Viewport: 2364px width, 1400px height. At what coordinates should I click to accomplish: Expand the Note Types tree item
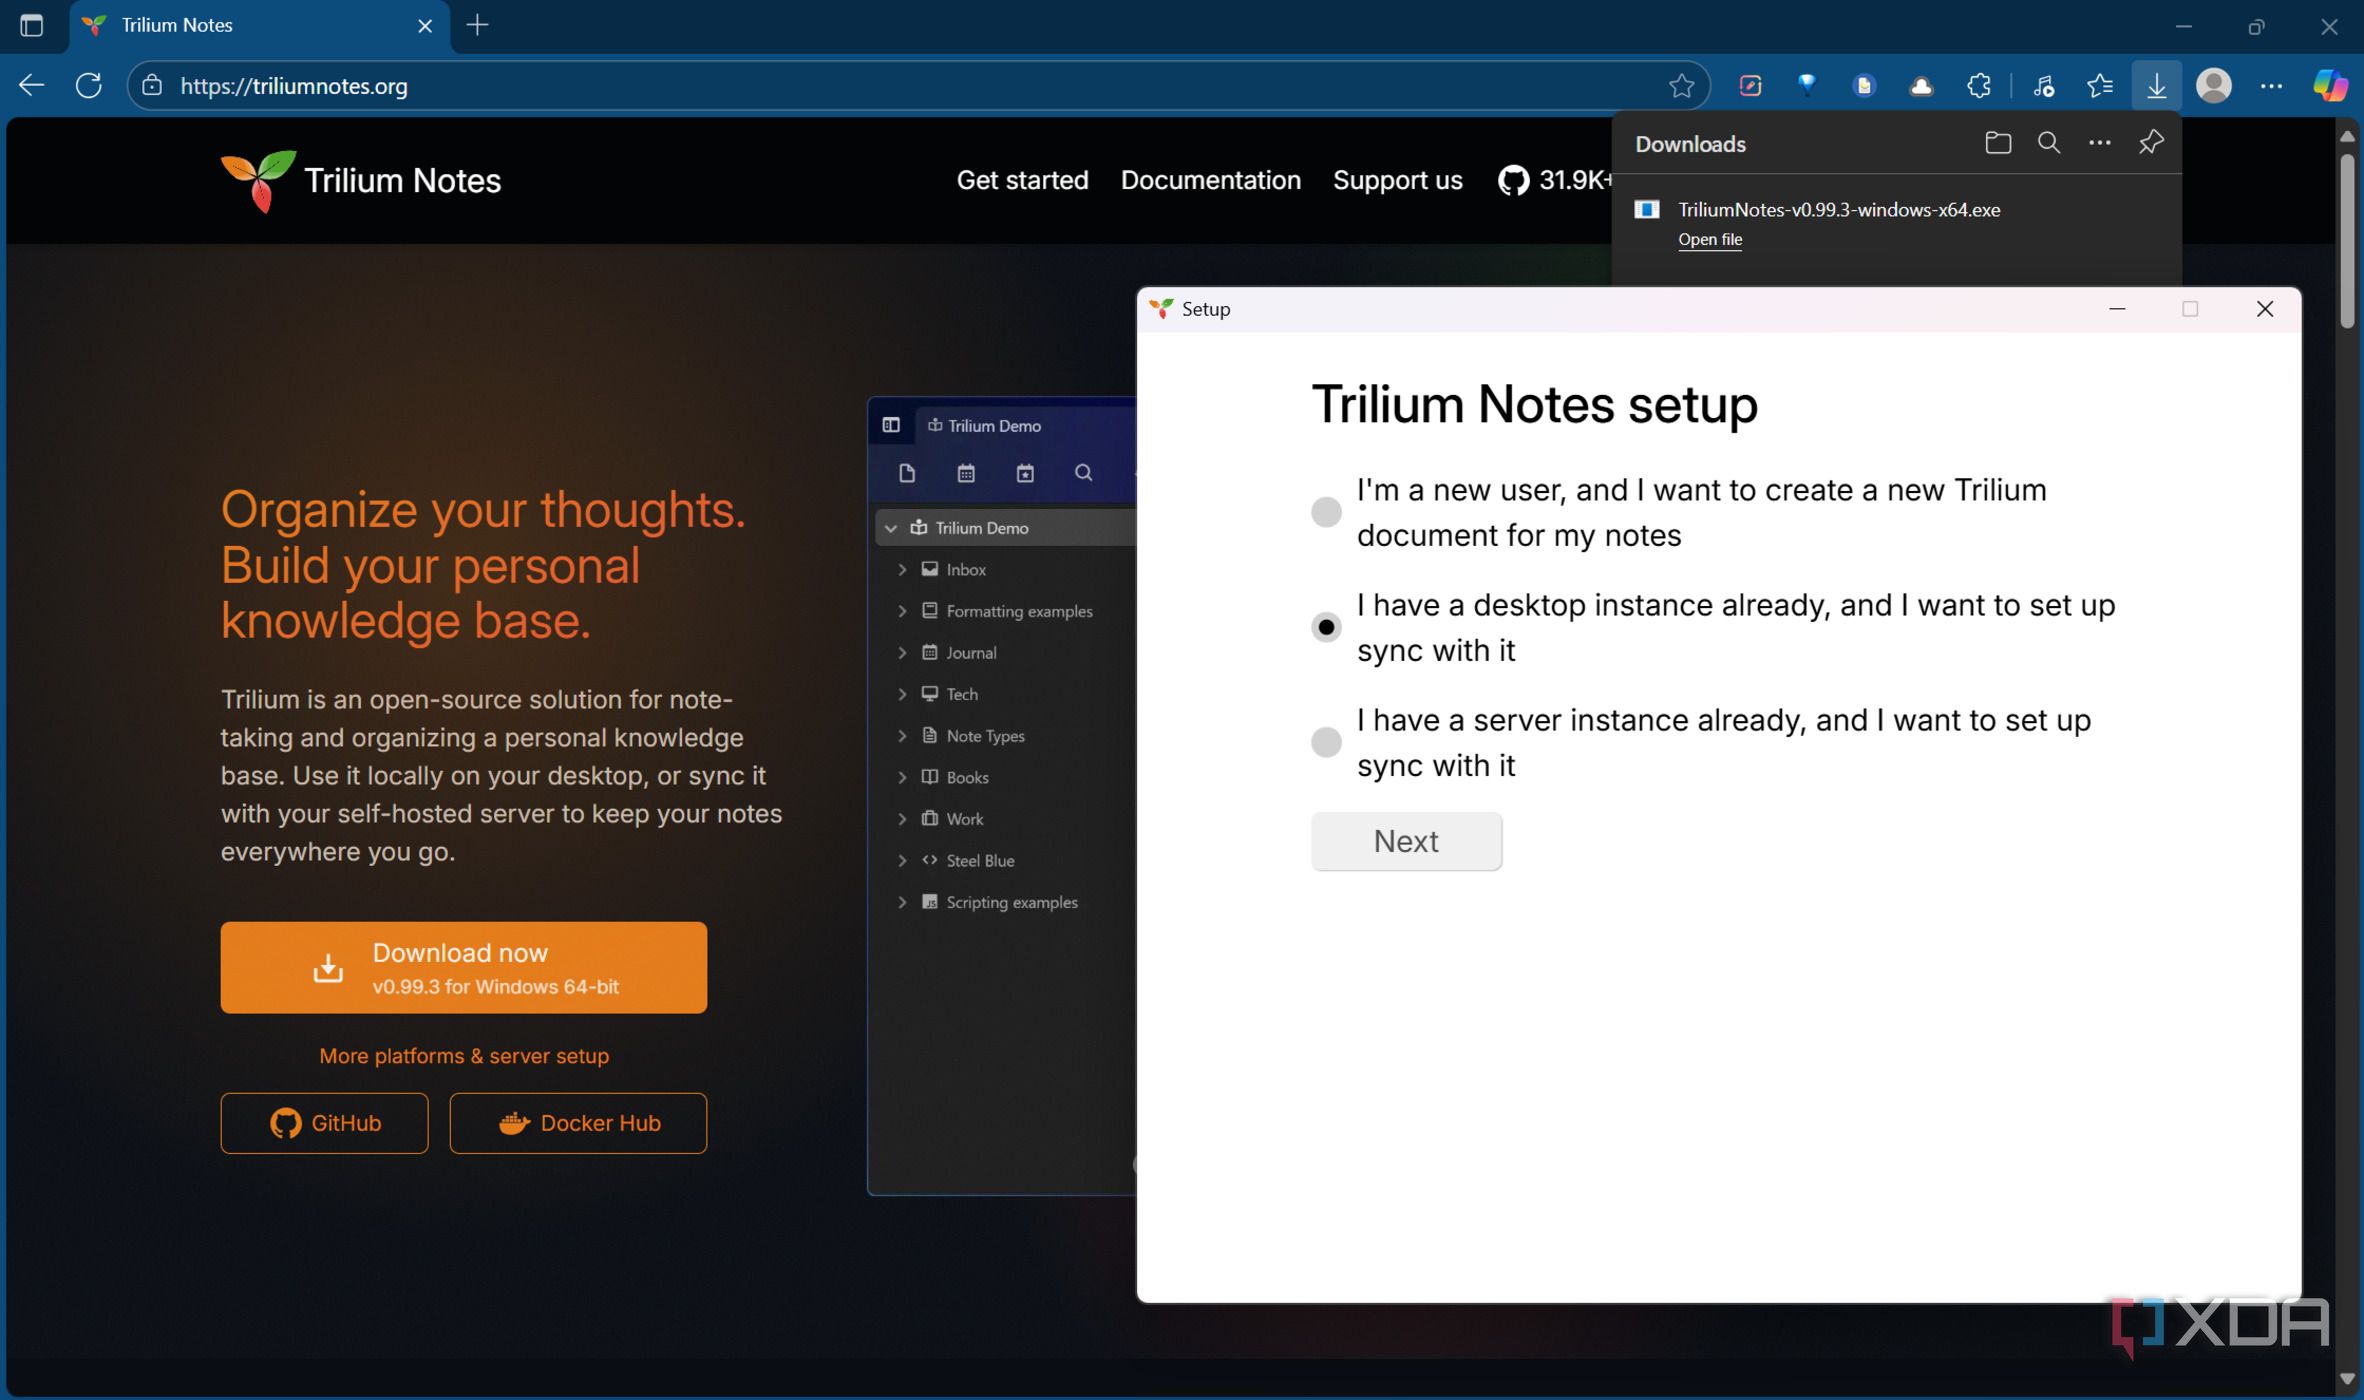[902, 736]
